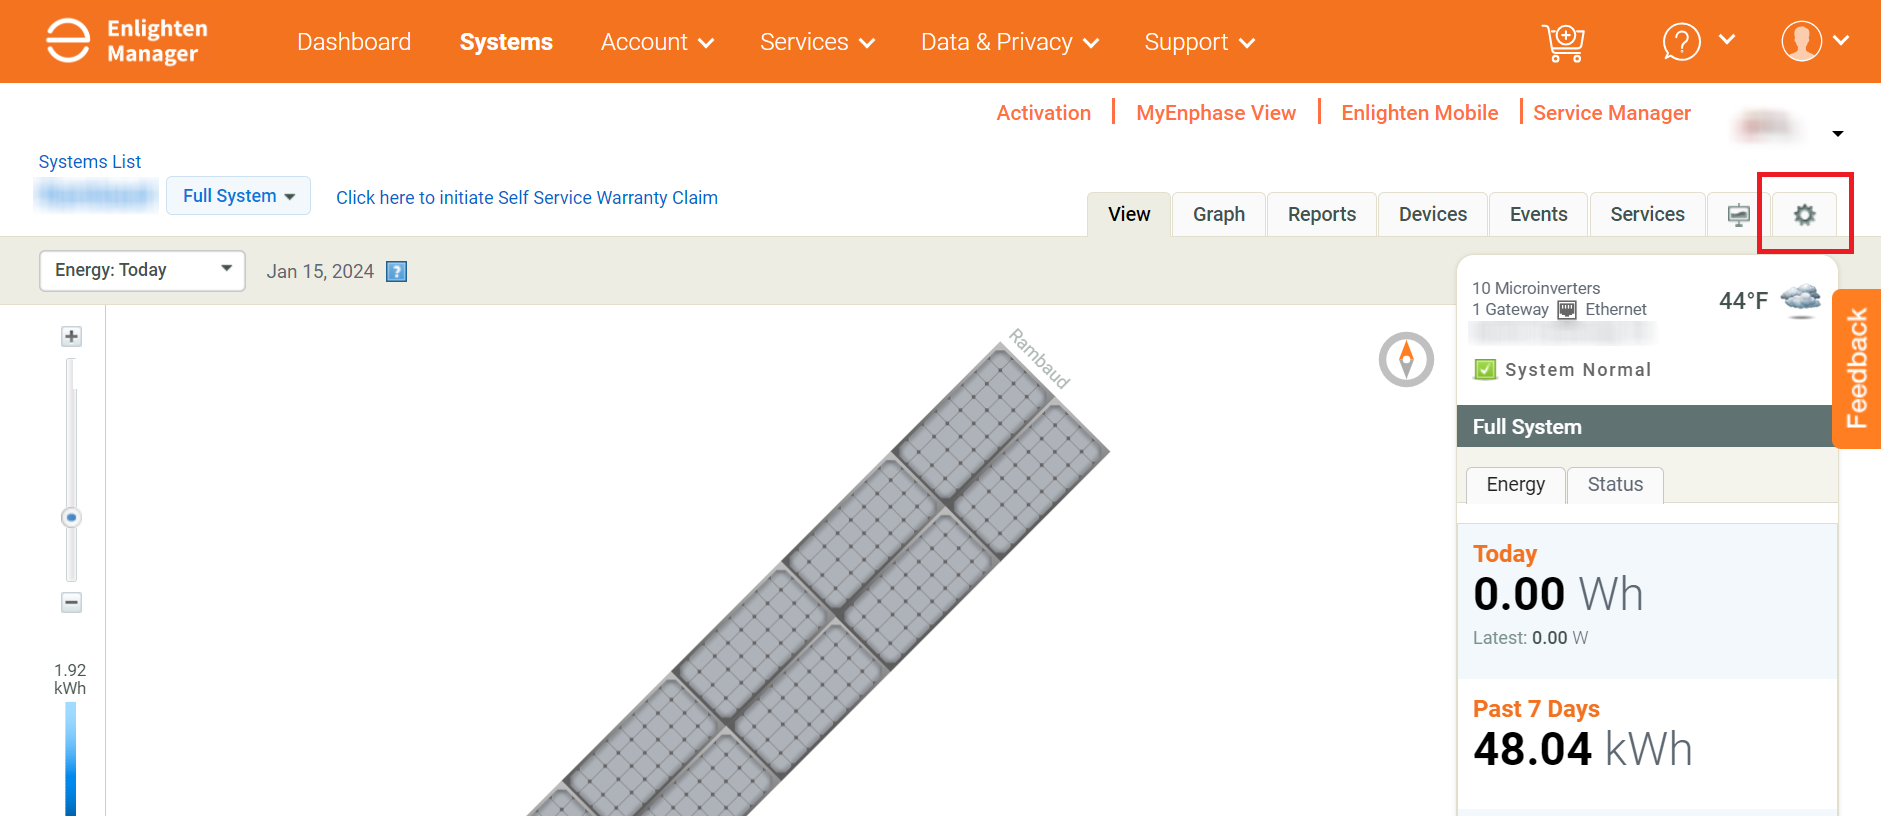Open the blurred account name dropdown arrow

[x=1837, y=133]
